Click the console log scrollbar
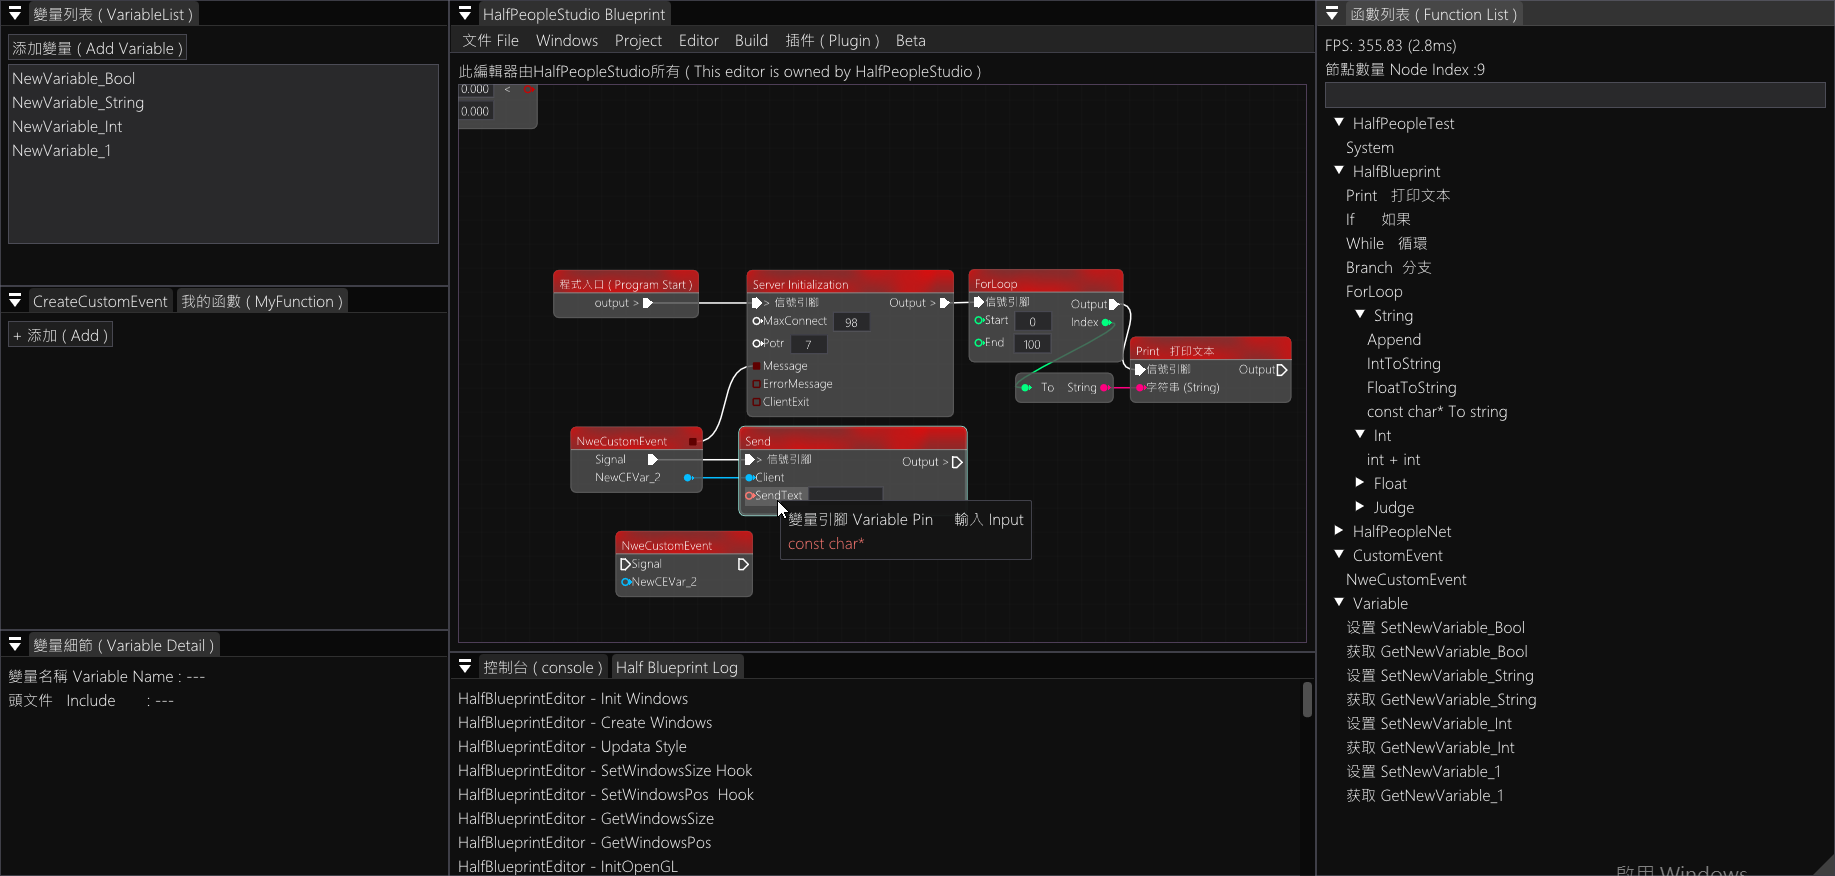The image size is (1835, 876). (x=1307, y=700)
